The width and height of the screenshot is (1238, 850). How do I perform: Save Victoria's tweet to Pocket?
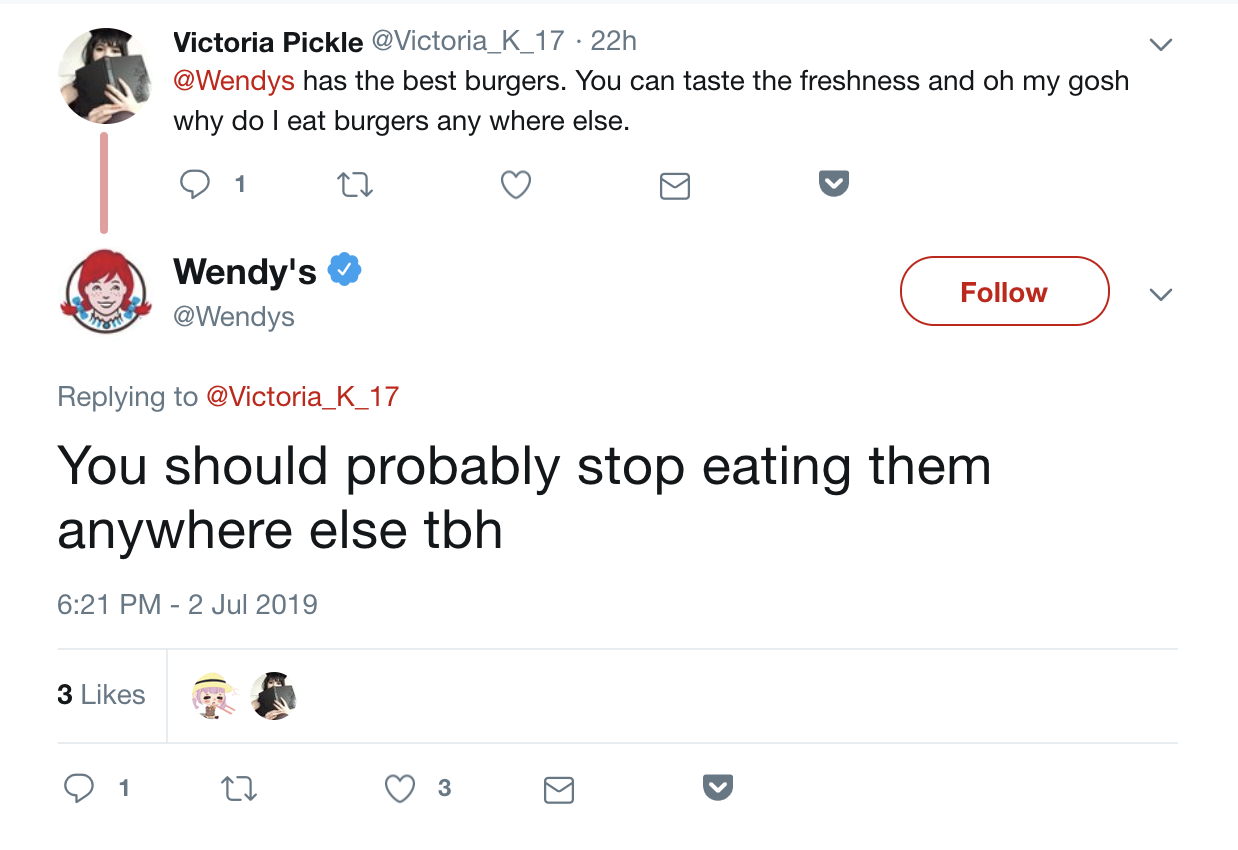(834, 184)
